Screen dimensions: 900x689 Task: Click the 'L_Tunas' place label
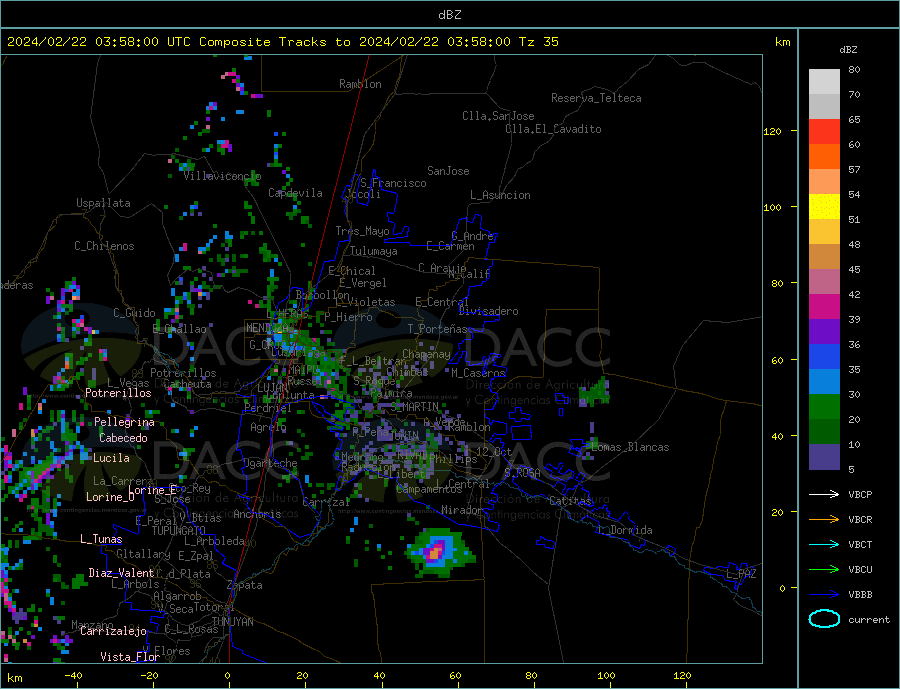101,539
